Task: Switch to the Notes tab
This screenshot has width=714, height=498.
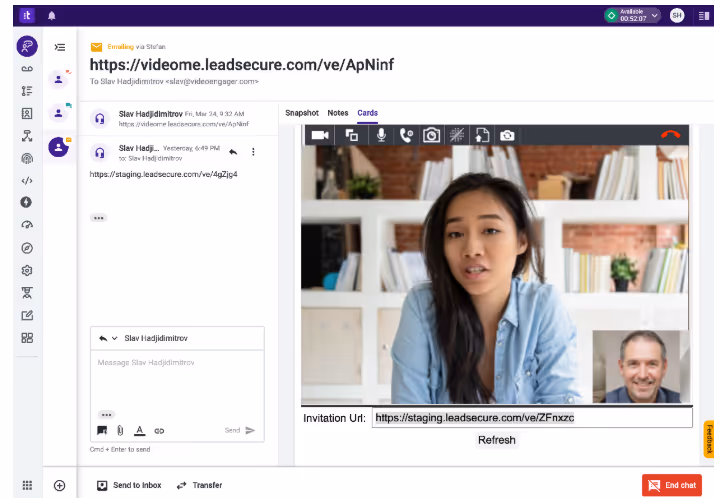Action: click(x=338, y=113)
